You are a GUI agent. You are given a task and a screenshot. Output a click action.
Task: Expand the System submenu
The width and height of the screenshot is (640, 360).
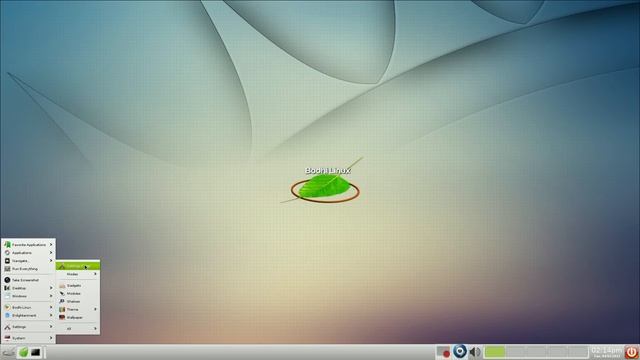click(x=29, y=338)
